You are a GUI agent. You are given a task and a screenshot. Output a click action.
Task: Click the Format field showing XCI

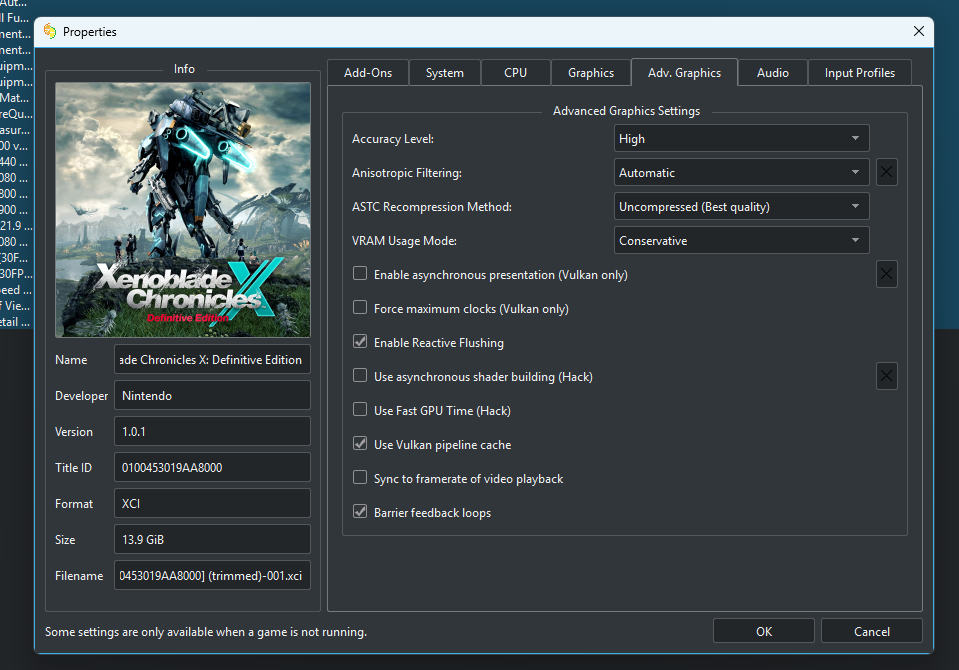(212, 504)
